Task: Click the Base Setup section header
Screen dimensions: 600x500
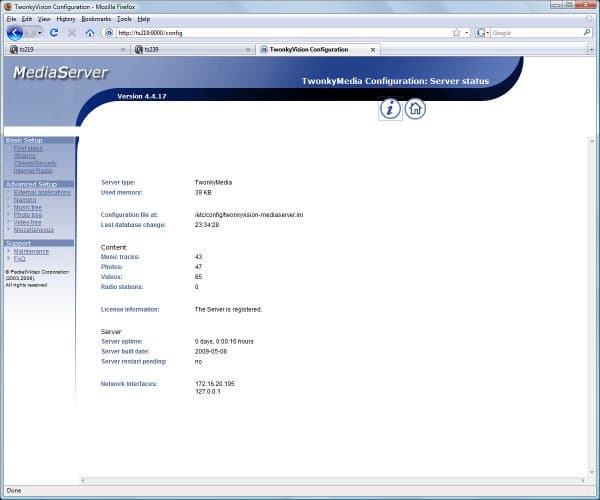Action: tap(39, 140)
